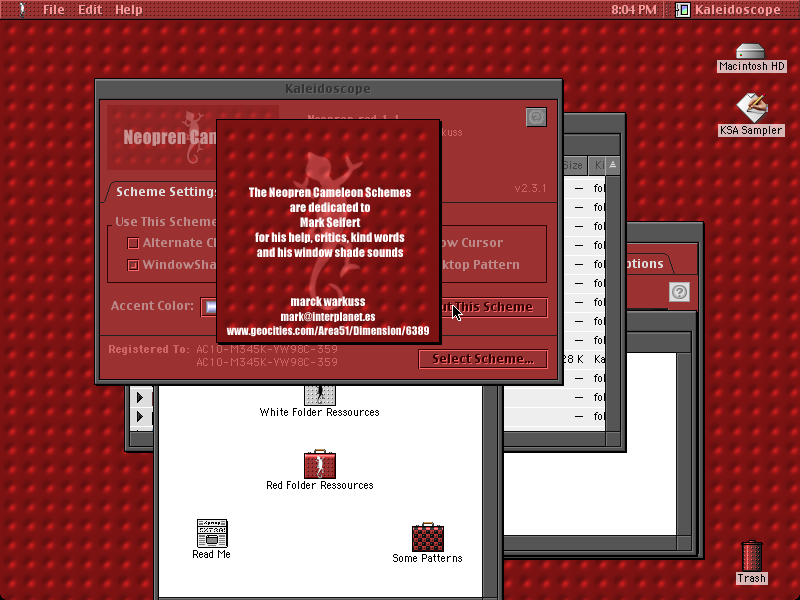Select the White Folder Ressources icon
The height and width of the screenshot is (600, 800).
320,395
